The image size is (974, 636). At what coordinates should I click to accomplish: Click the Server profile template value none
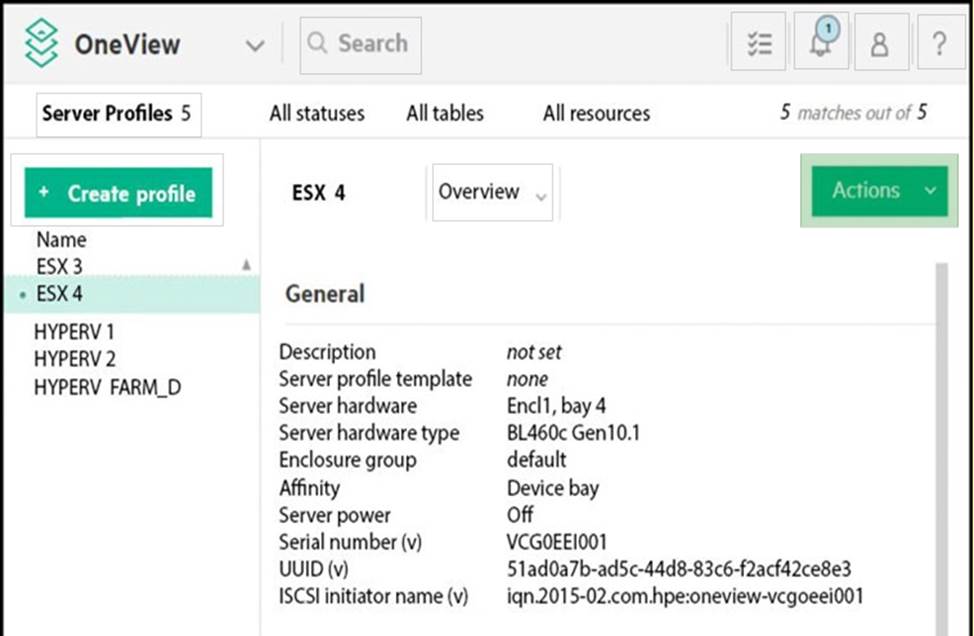[x=527, y=379]
